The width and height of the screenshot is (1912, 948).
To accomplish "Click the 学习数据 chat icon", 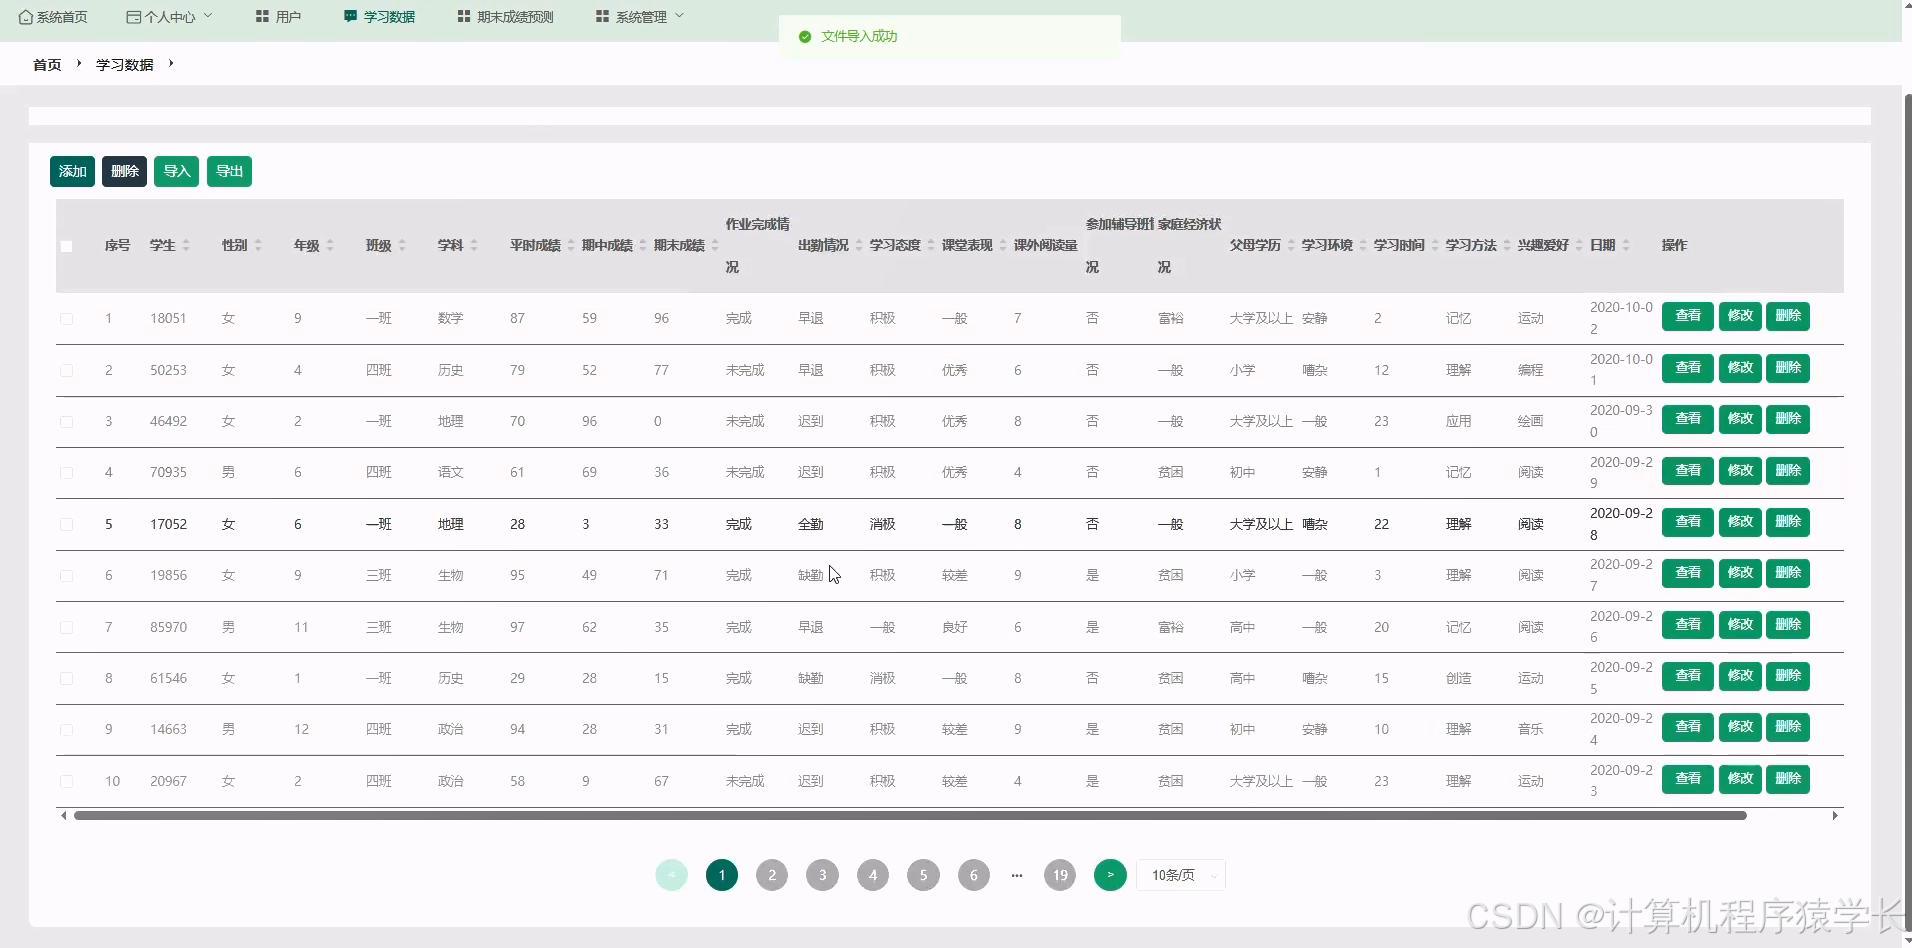I will 350,17.
